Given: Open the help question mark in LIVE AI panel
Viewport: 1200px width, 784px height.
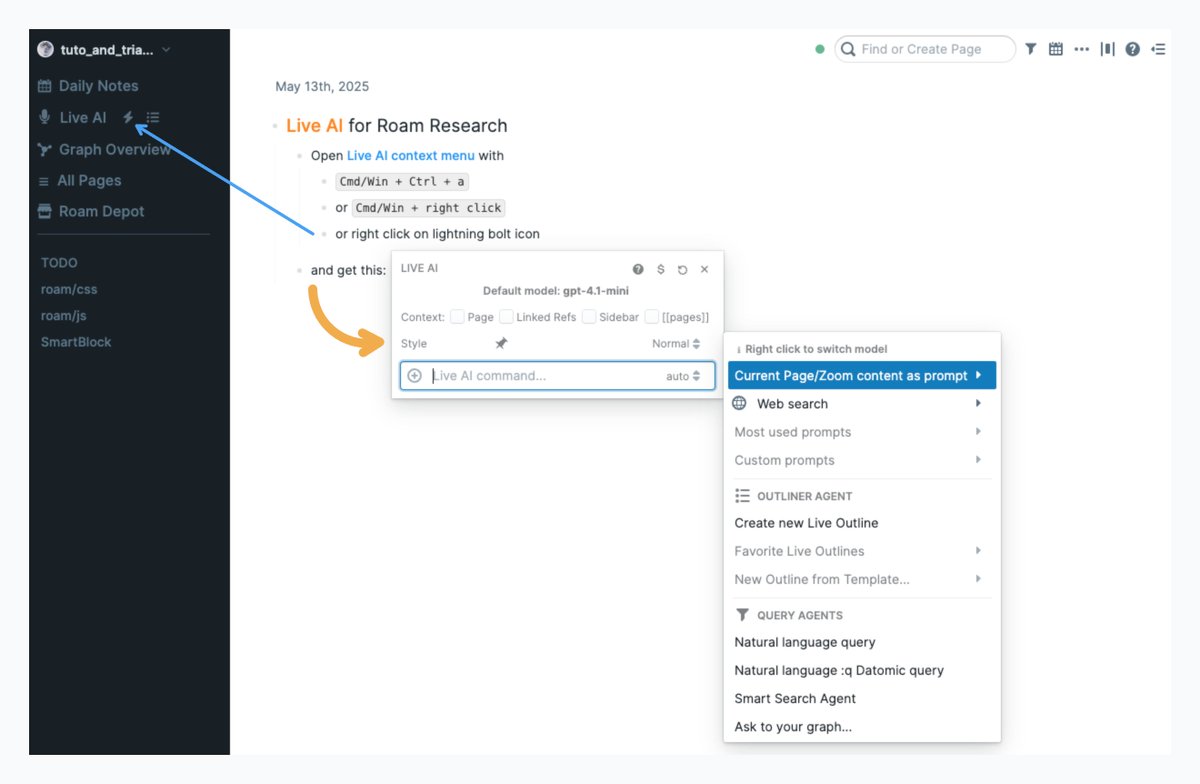Looking at the screenshot, I should (x=638, y=268).
